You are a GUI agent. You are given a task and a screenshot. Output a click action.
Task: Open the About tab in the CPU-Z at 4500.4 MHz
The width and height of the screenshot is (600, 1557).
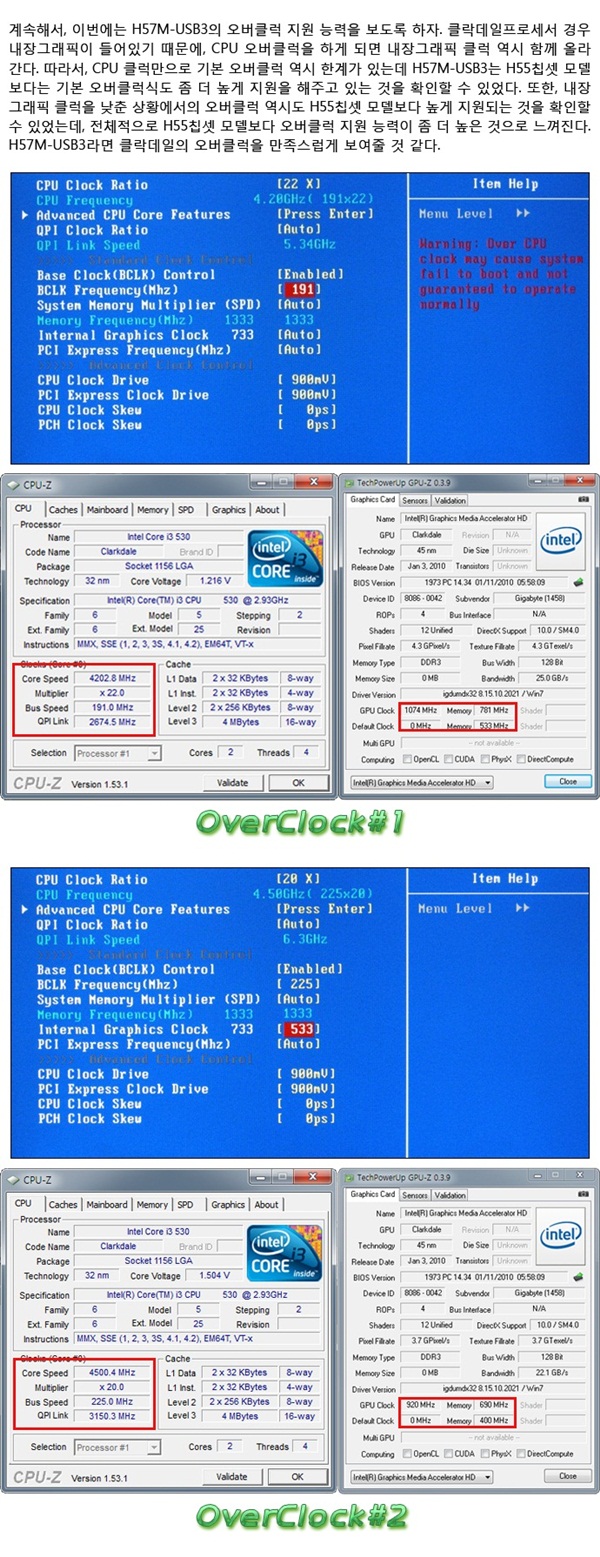tap(267, 1204)
